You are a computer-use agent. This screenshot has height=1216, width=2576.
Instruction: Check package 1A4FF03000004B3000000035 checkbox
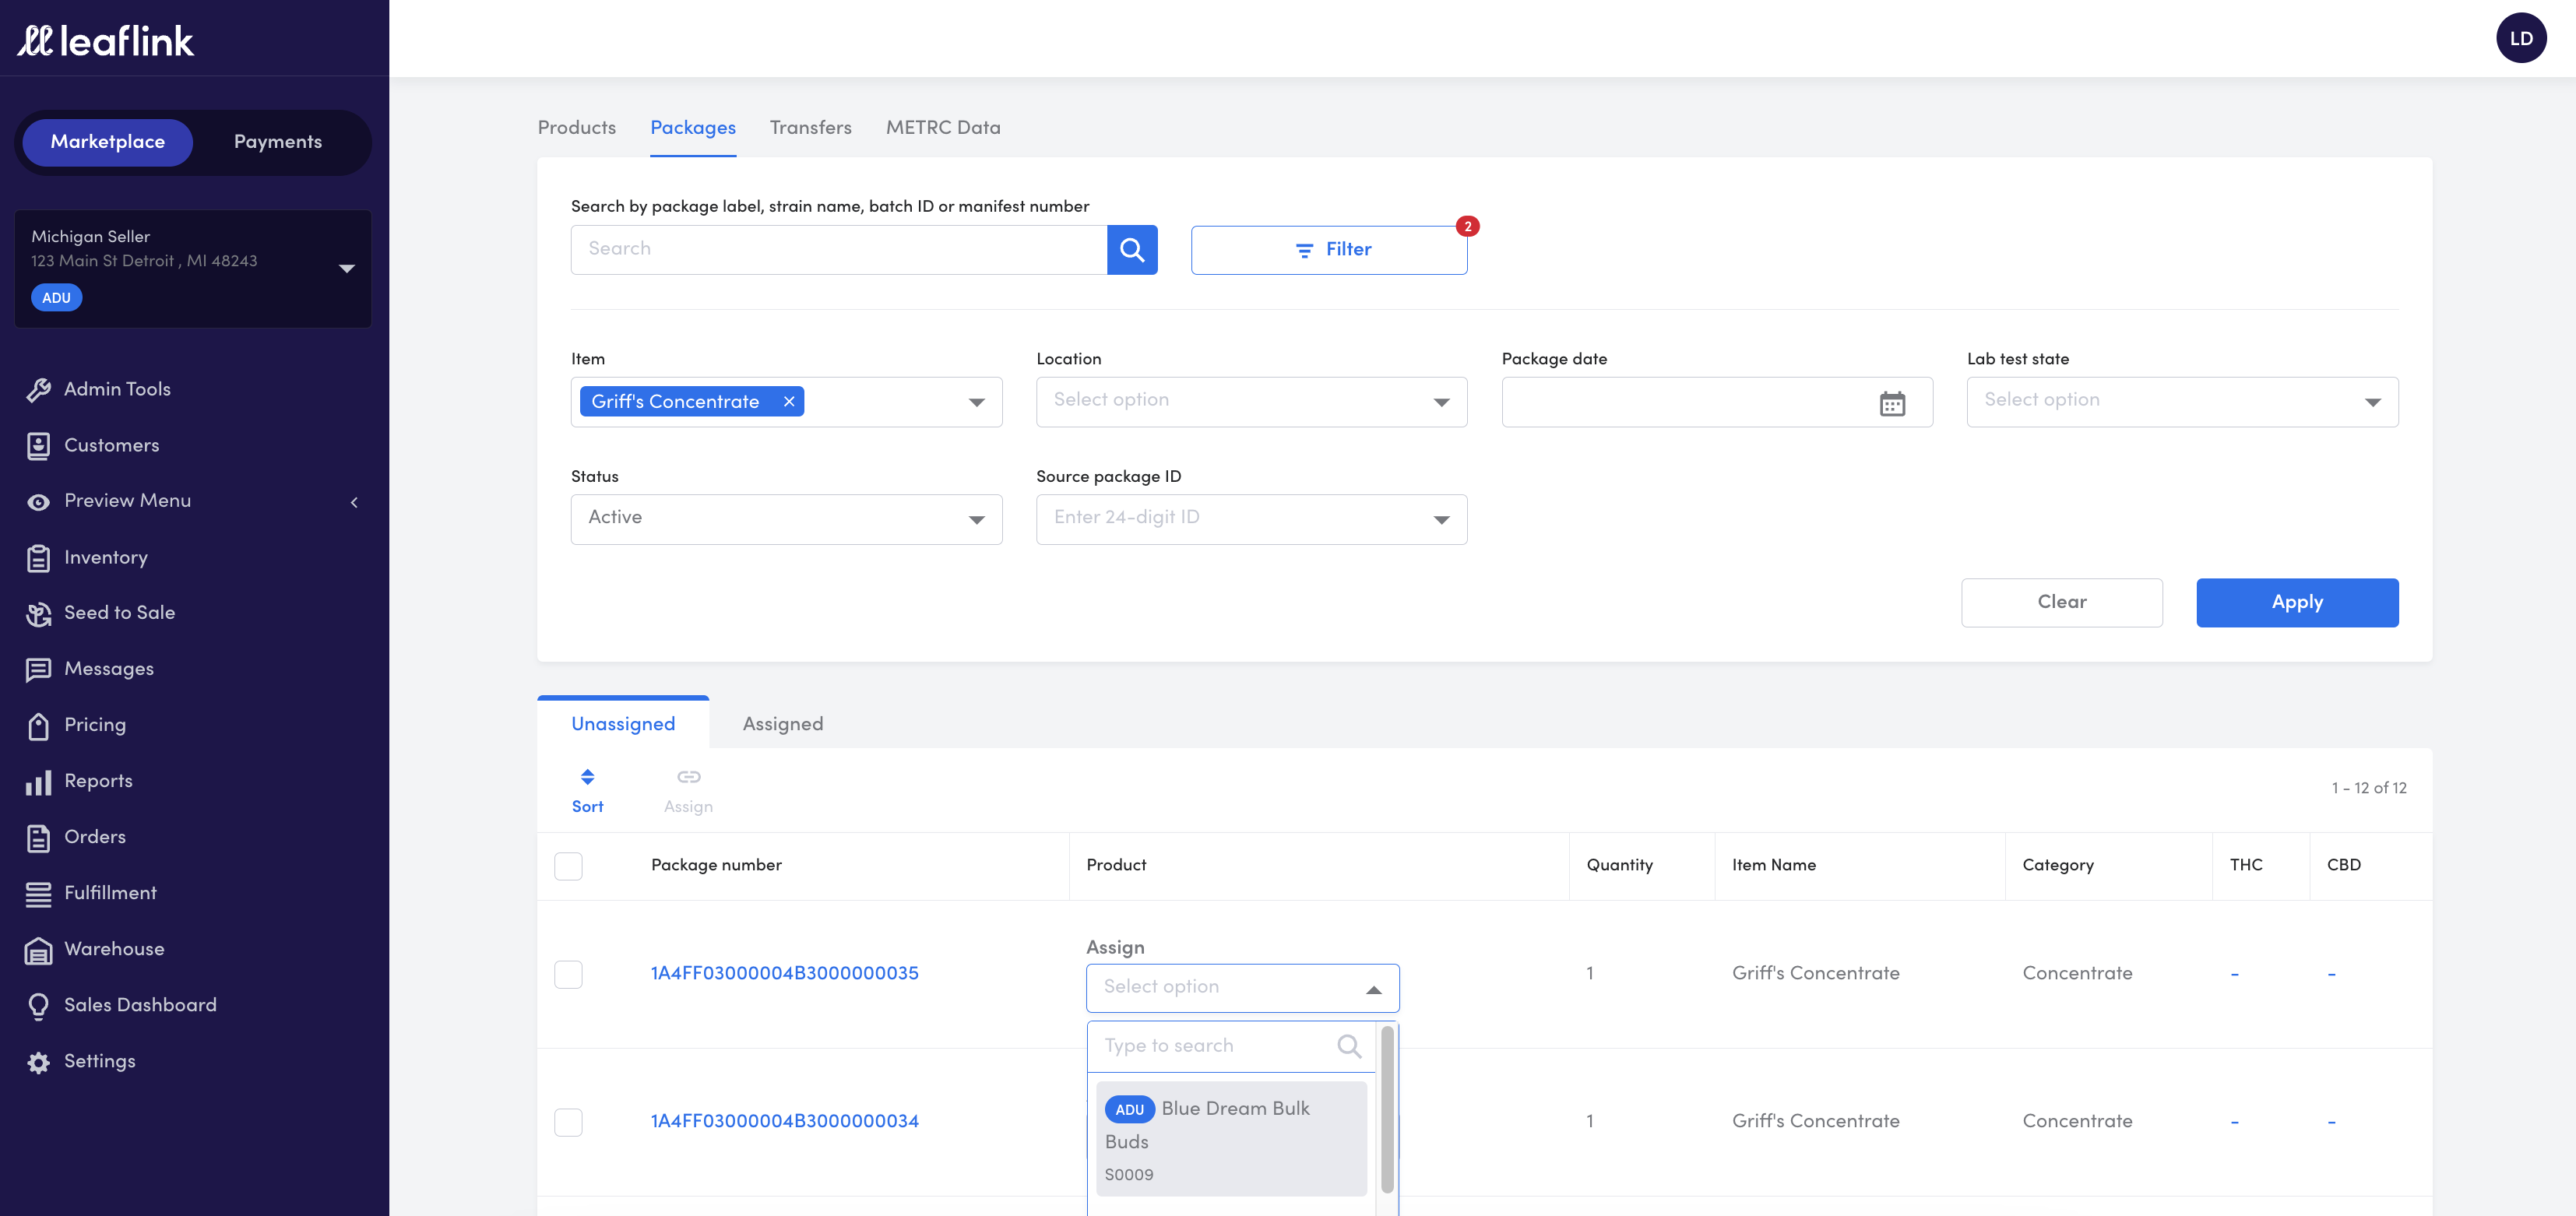tap(568, 974)
